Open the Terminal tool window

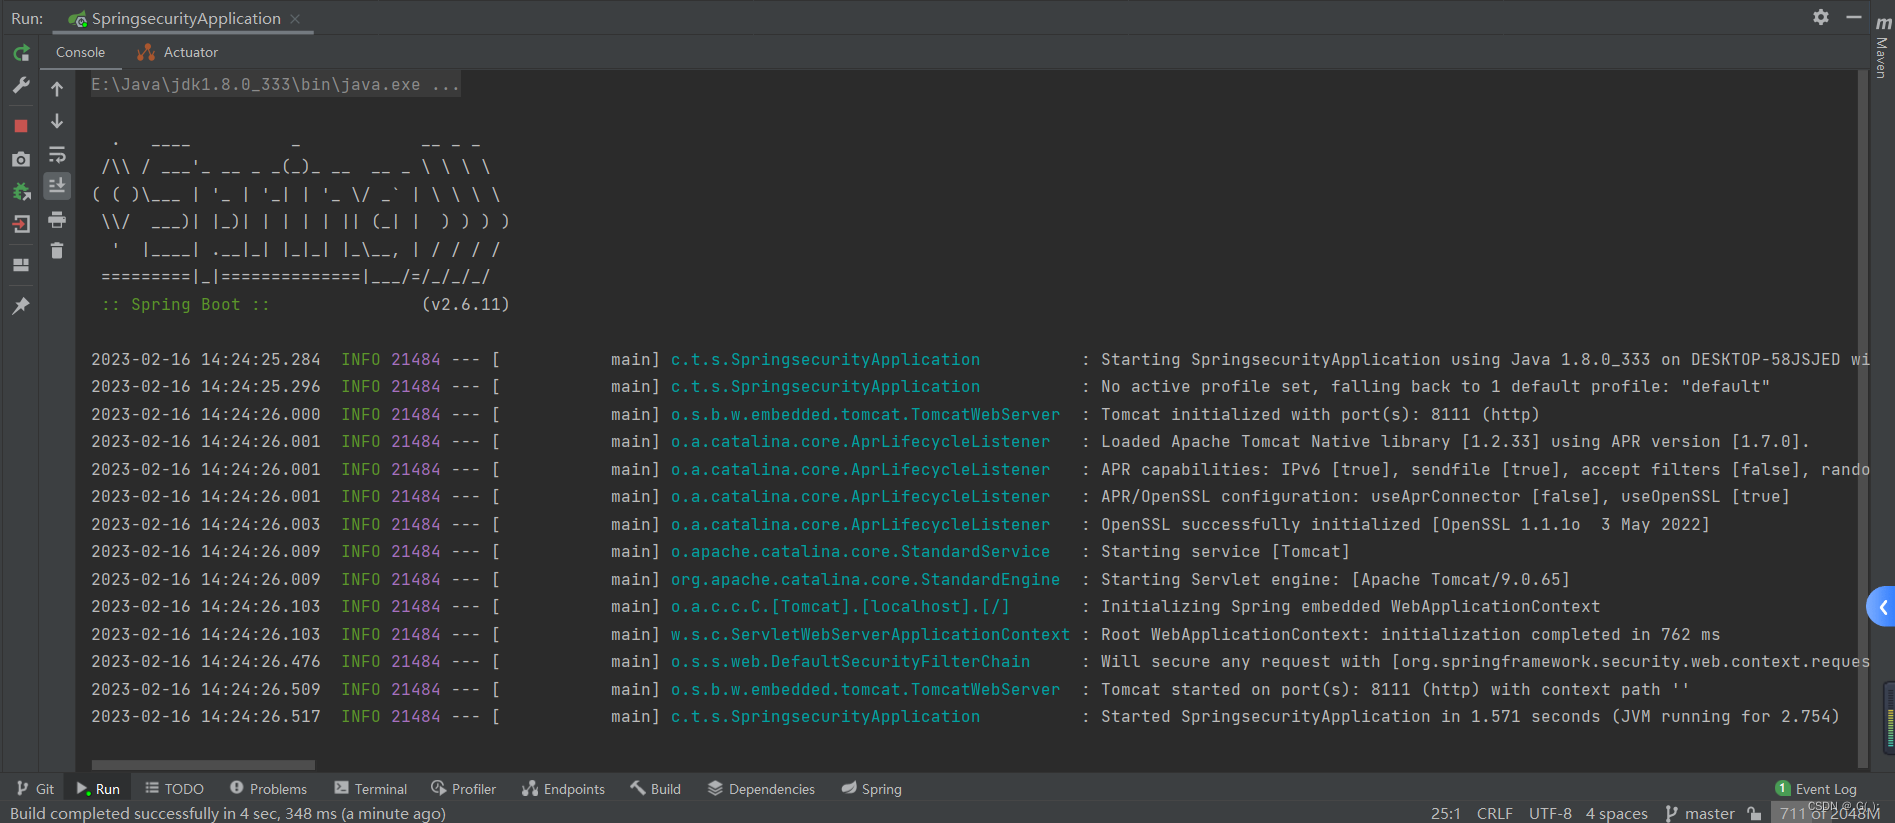[370, 789]
